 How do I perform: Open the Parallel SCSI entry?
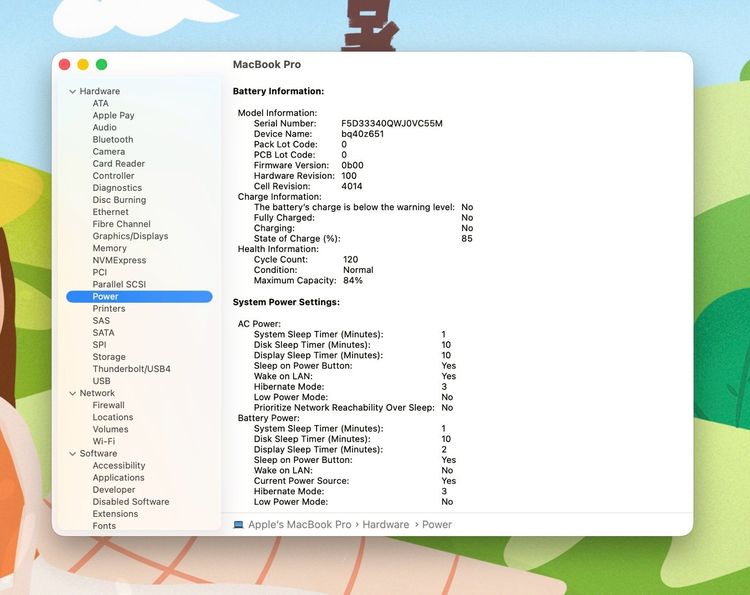119,284
